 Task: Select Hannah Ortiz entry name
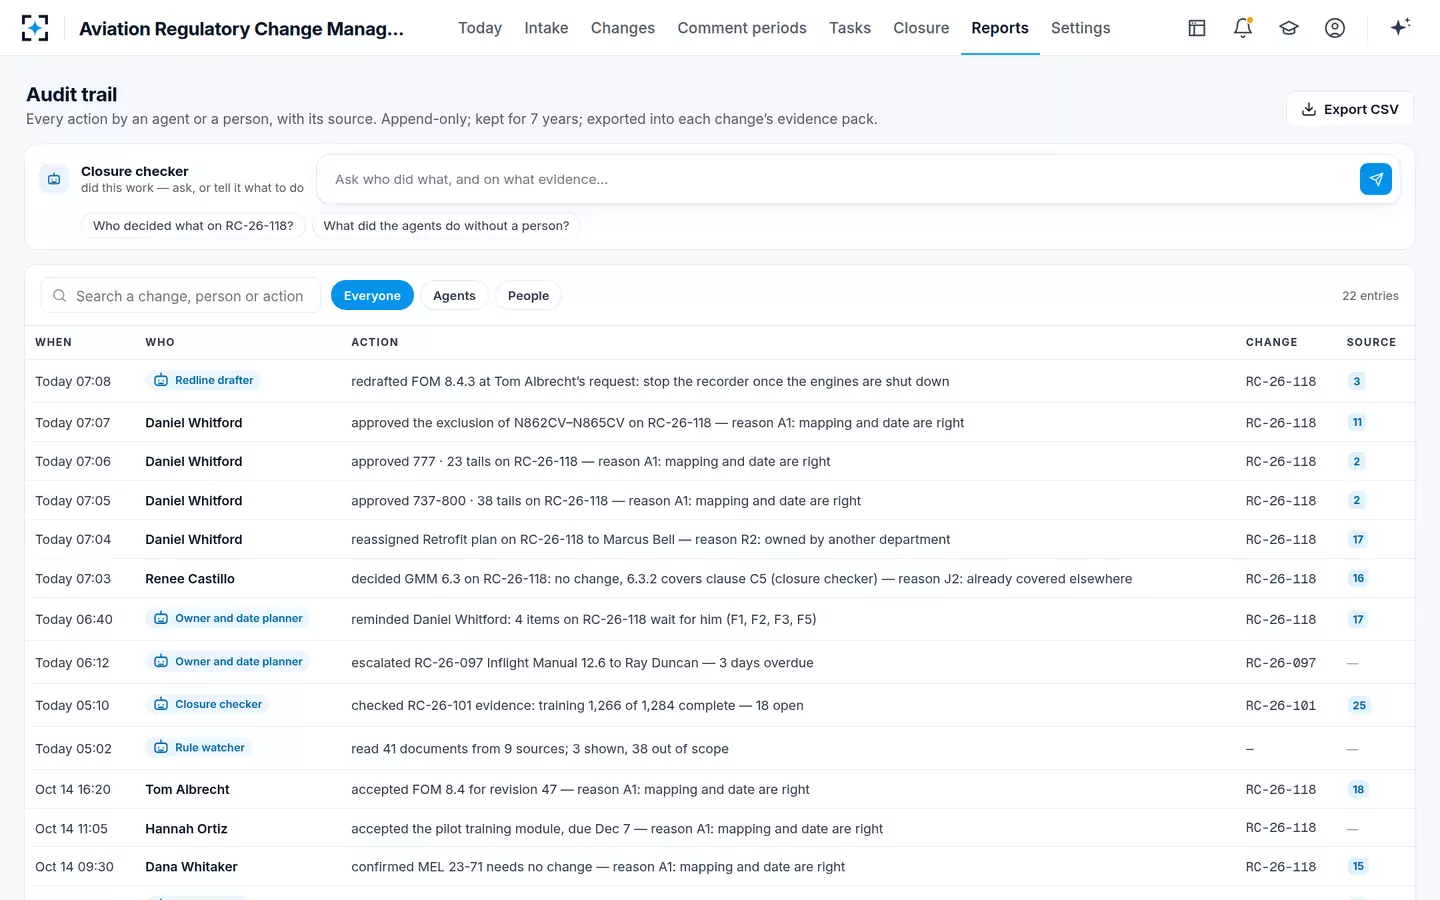(186, 828)
